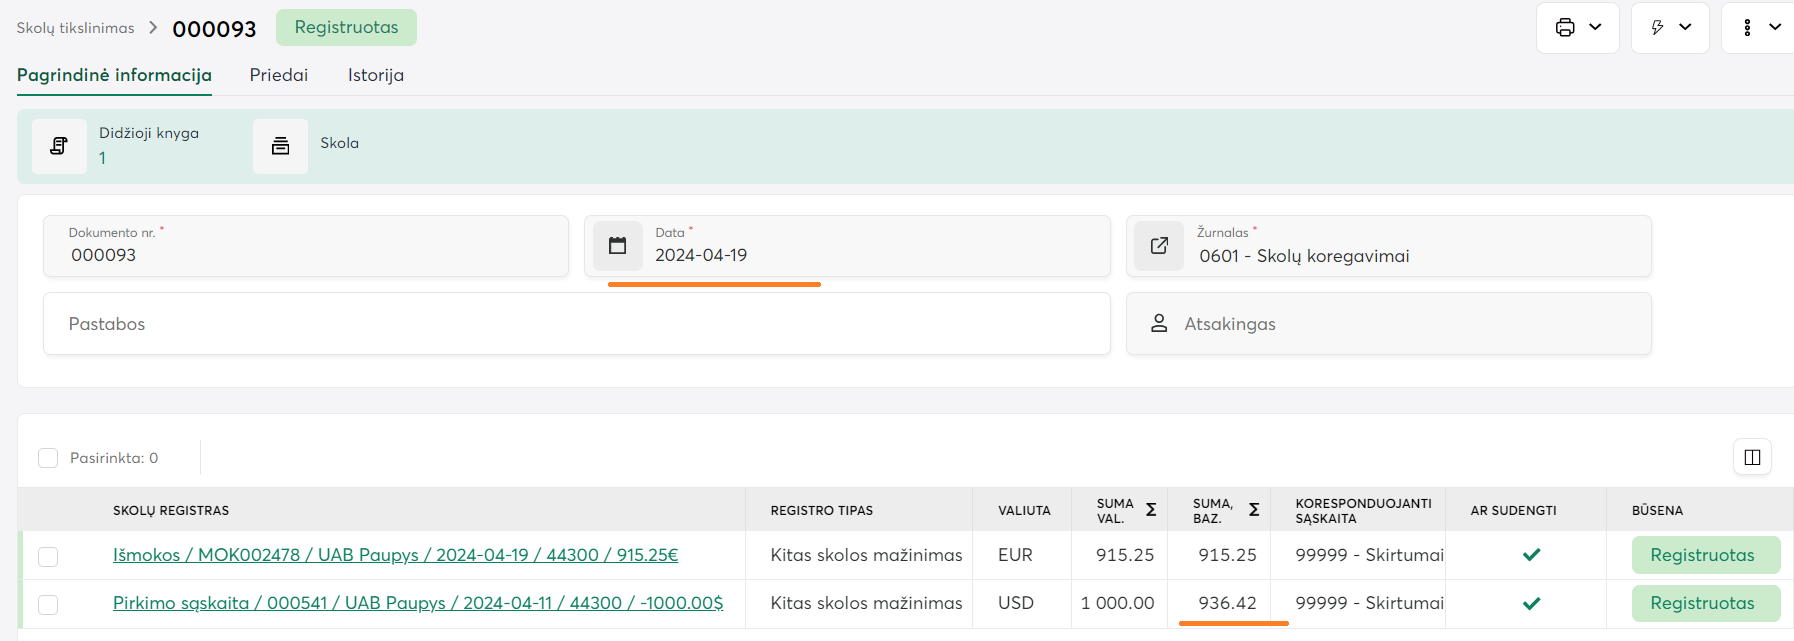Toggle the select-all Pasirinkta checkbox
Viewport: 1794px width, 641px height.
[48, 458]
